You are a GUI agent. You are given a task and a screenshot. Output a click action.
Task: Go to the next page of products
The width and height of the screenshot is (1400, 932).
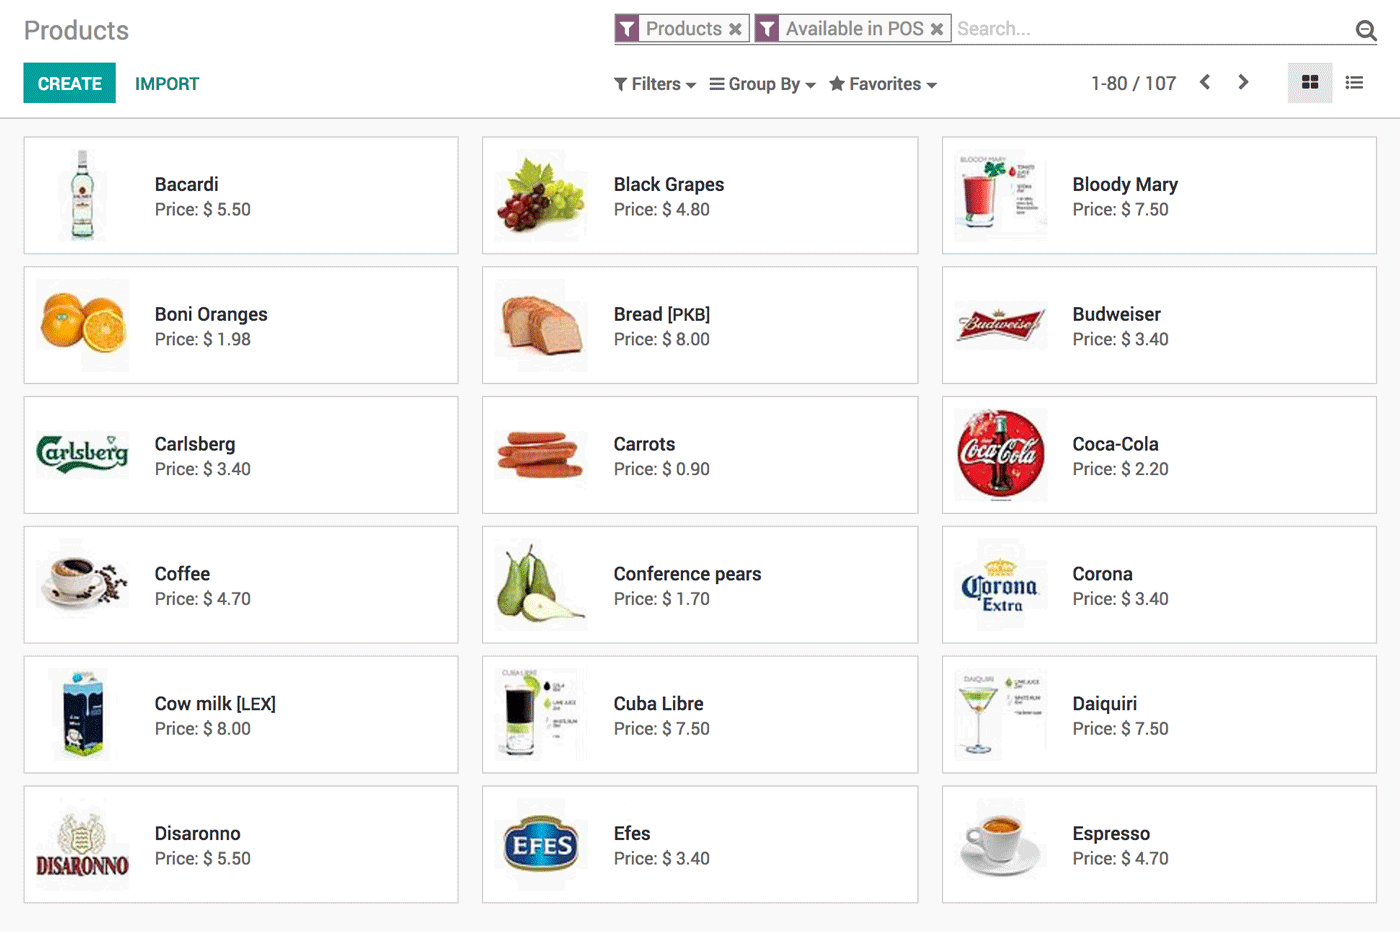pyautogui.click(x=1243, y=82)
